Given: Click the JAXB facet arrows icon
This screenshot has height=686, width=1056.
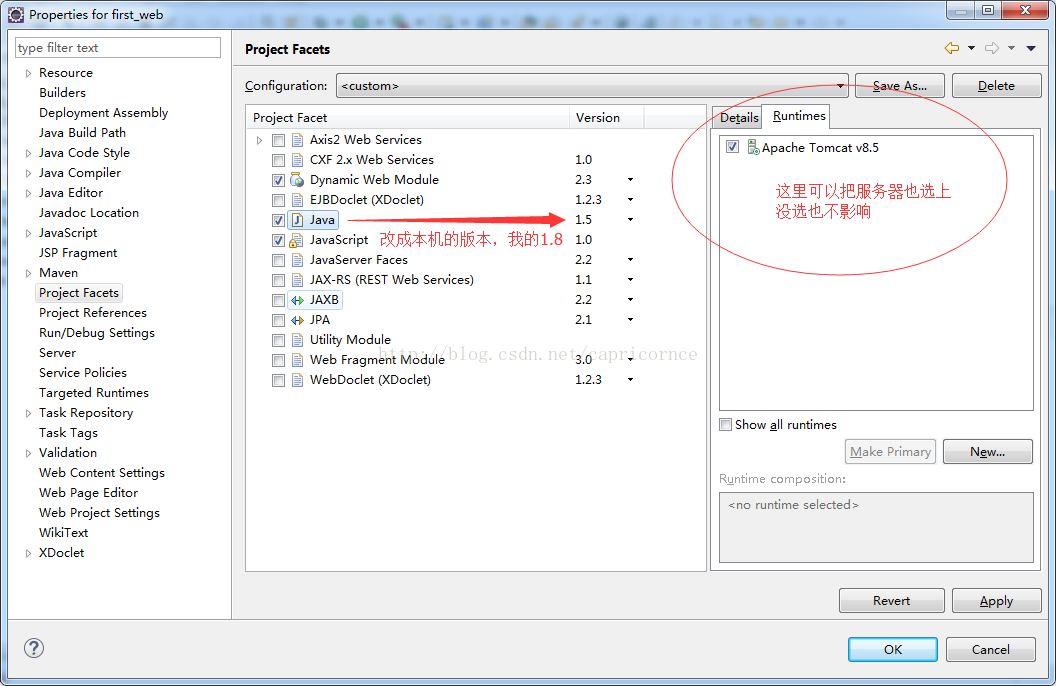Looking at the screenshot, I should [297, 300].
